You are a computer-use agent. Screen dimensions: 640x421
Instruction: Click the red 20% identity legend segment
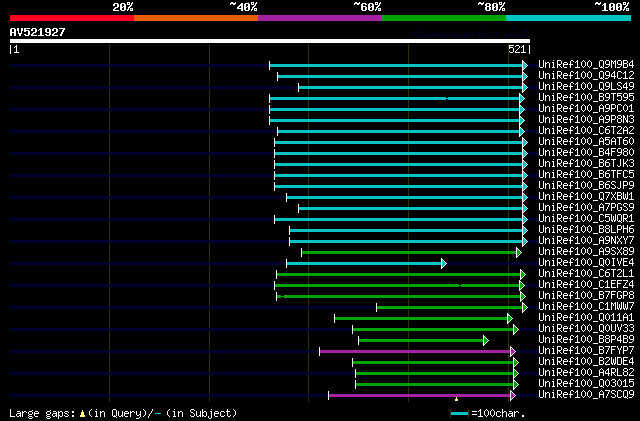[72, 18]
